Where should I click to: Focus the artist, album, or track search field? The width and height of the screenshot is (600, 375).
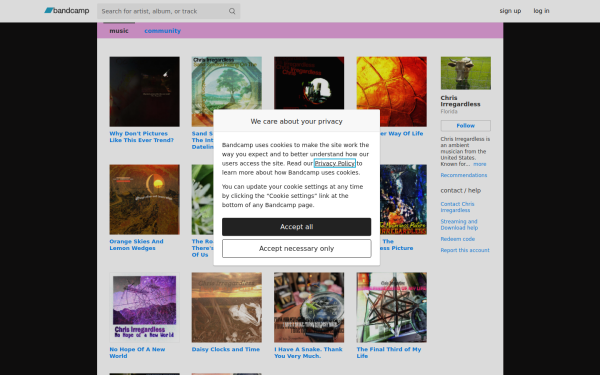click(x=168, y=11)
